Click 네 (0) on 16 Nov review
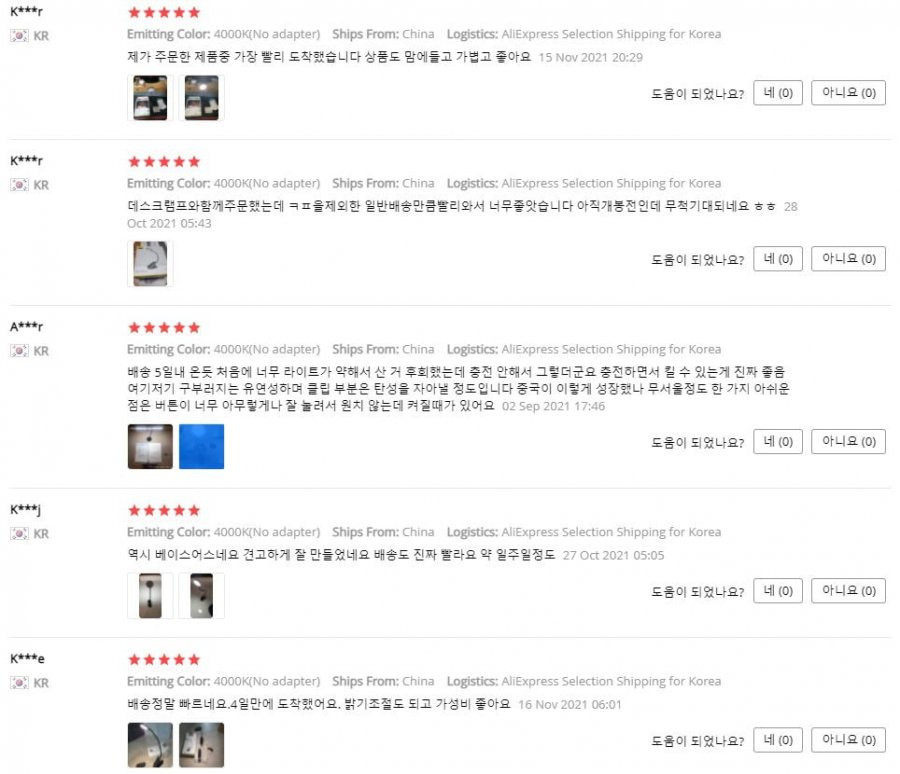This screenshot has height=774, width=900. tap(778, 740)
